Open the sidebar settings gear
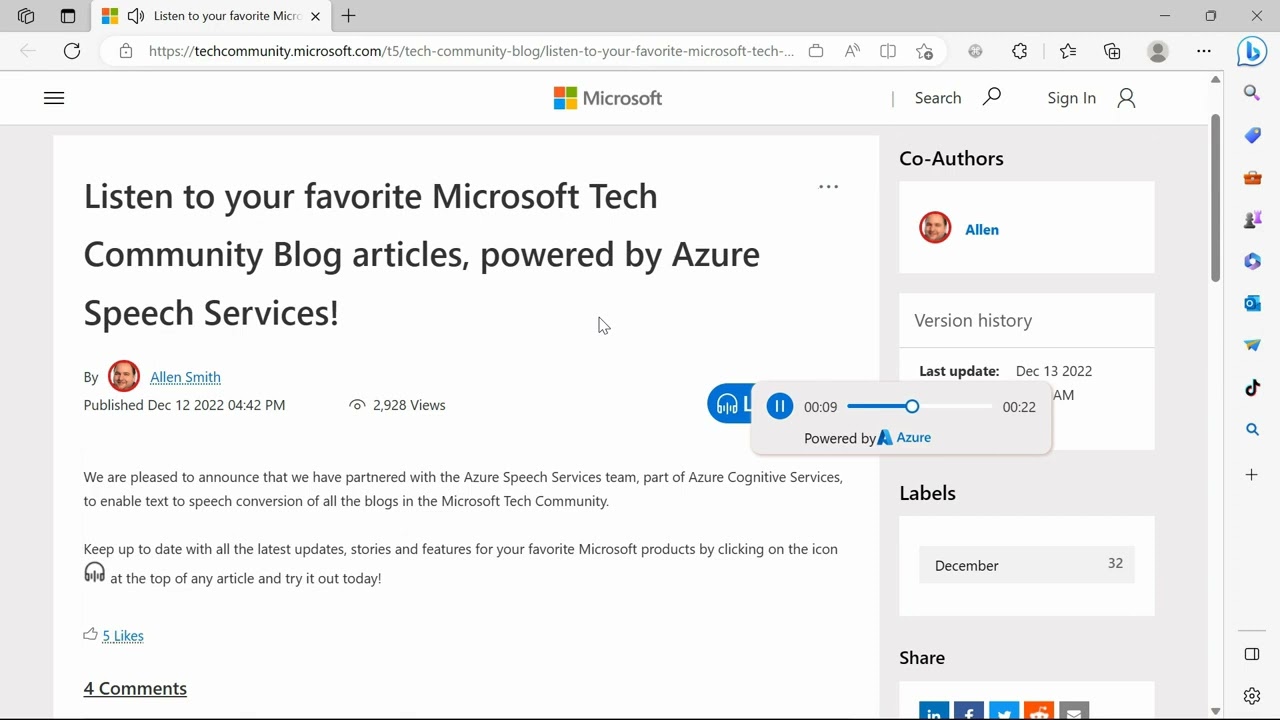 [x=1252, y=696]
